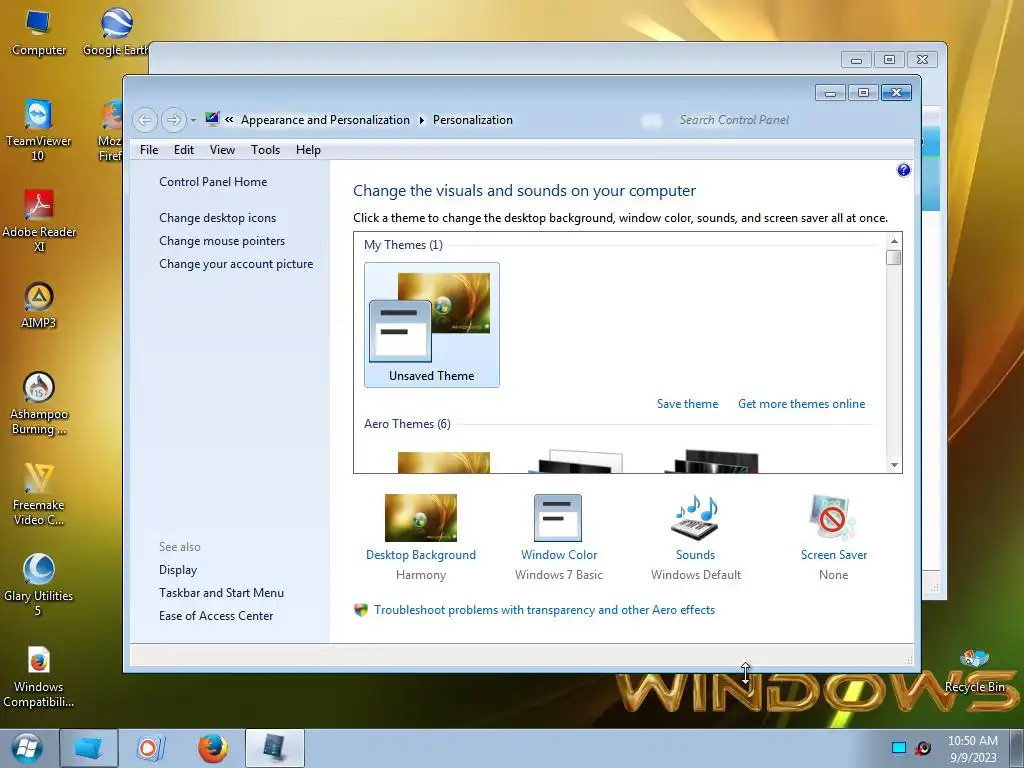Select Personalization taskbar window button
The width and height of the screenshot is (1024, 768).
tap(274, 748)
